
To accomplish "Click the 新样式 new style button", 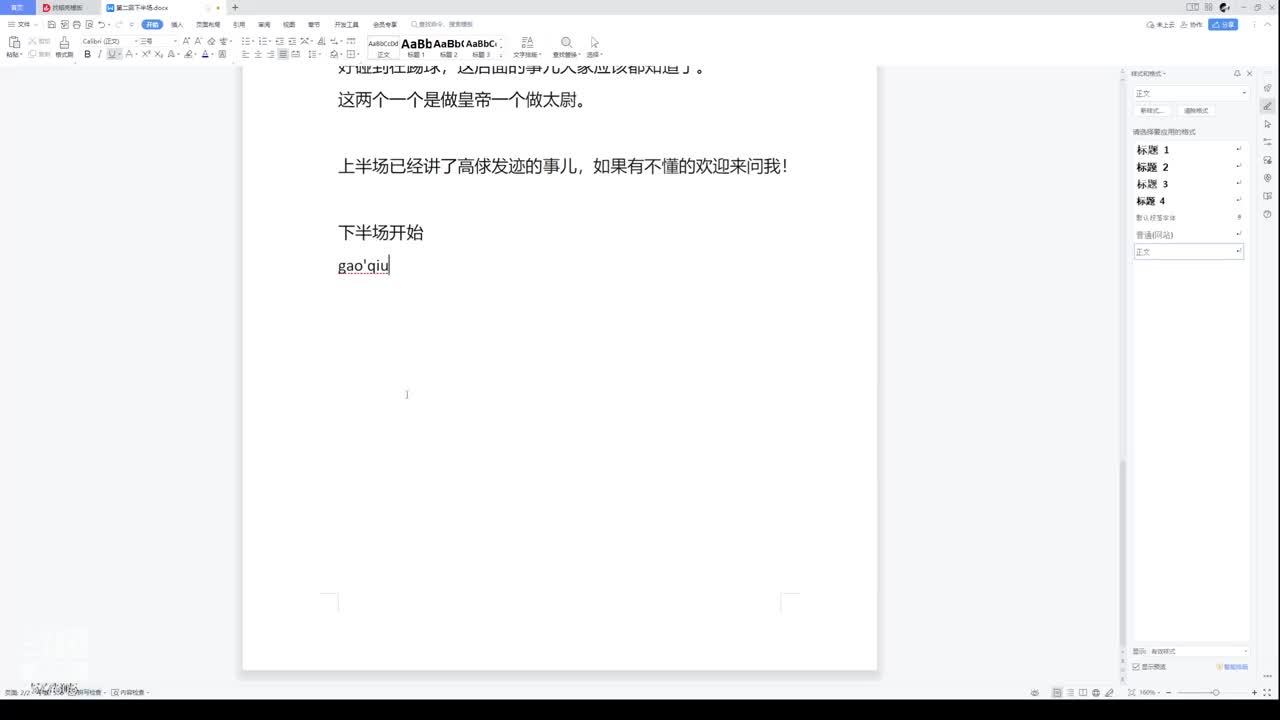I will point(1152,110).
